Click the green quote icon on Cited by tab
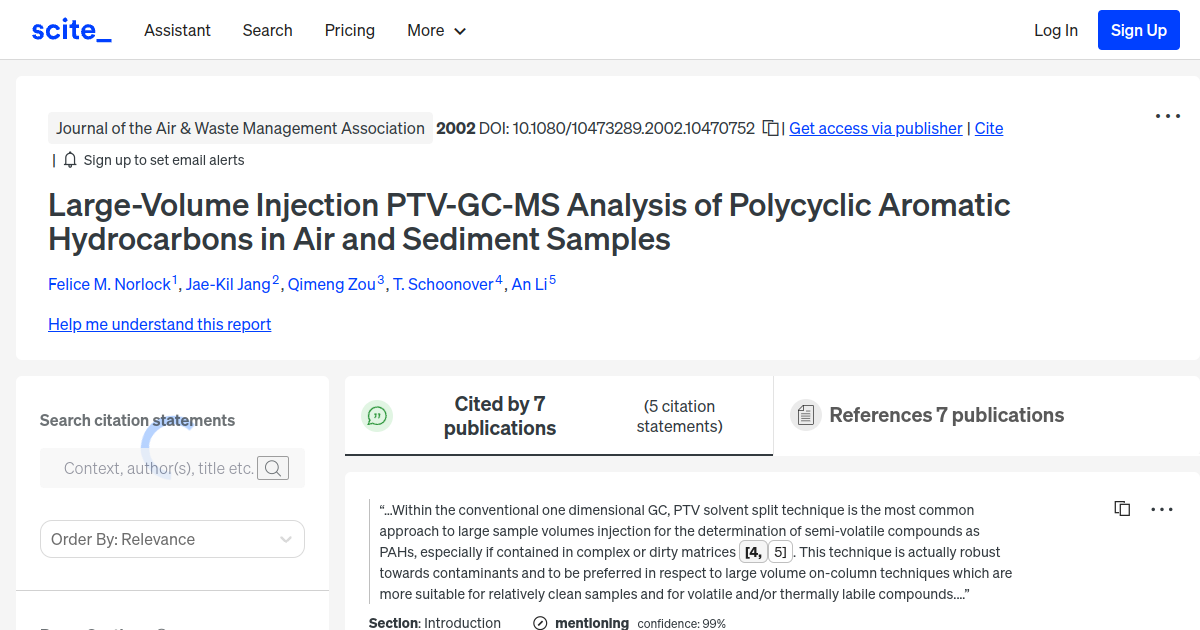Viewport: 1200px width, 630px height. pyautogui.click(x=377, y=415)
